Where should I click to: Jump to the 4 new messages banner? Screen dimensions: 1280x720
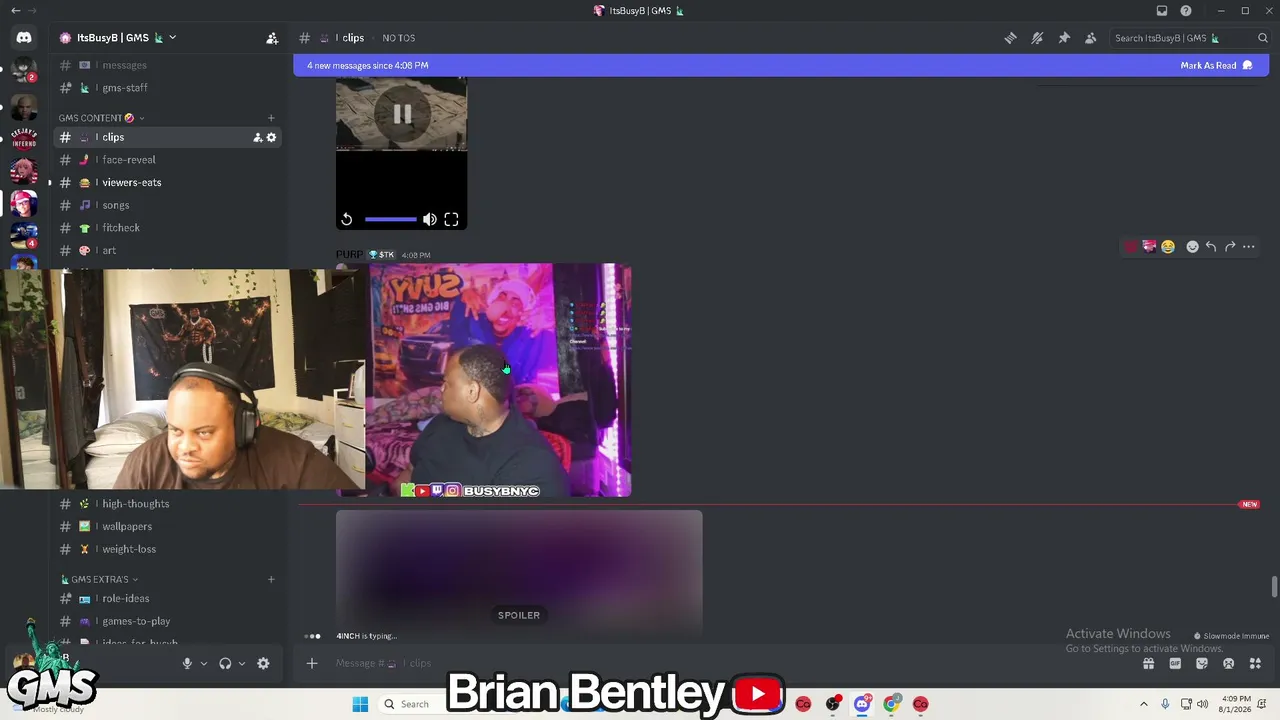coord(781,66)
